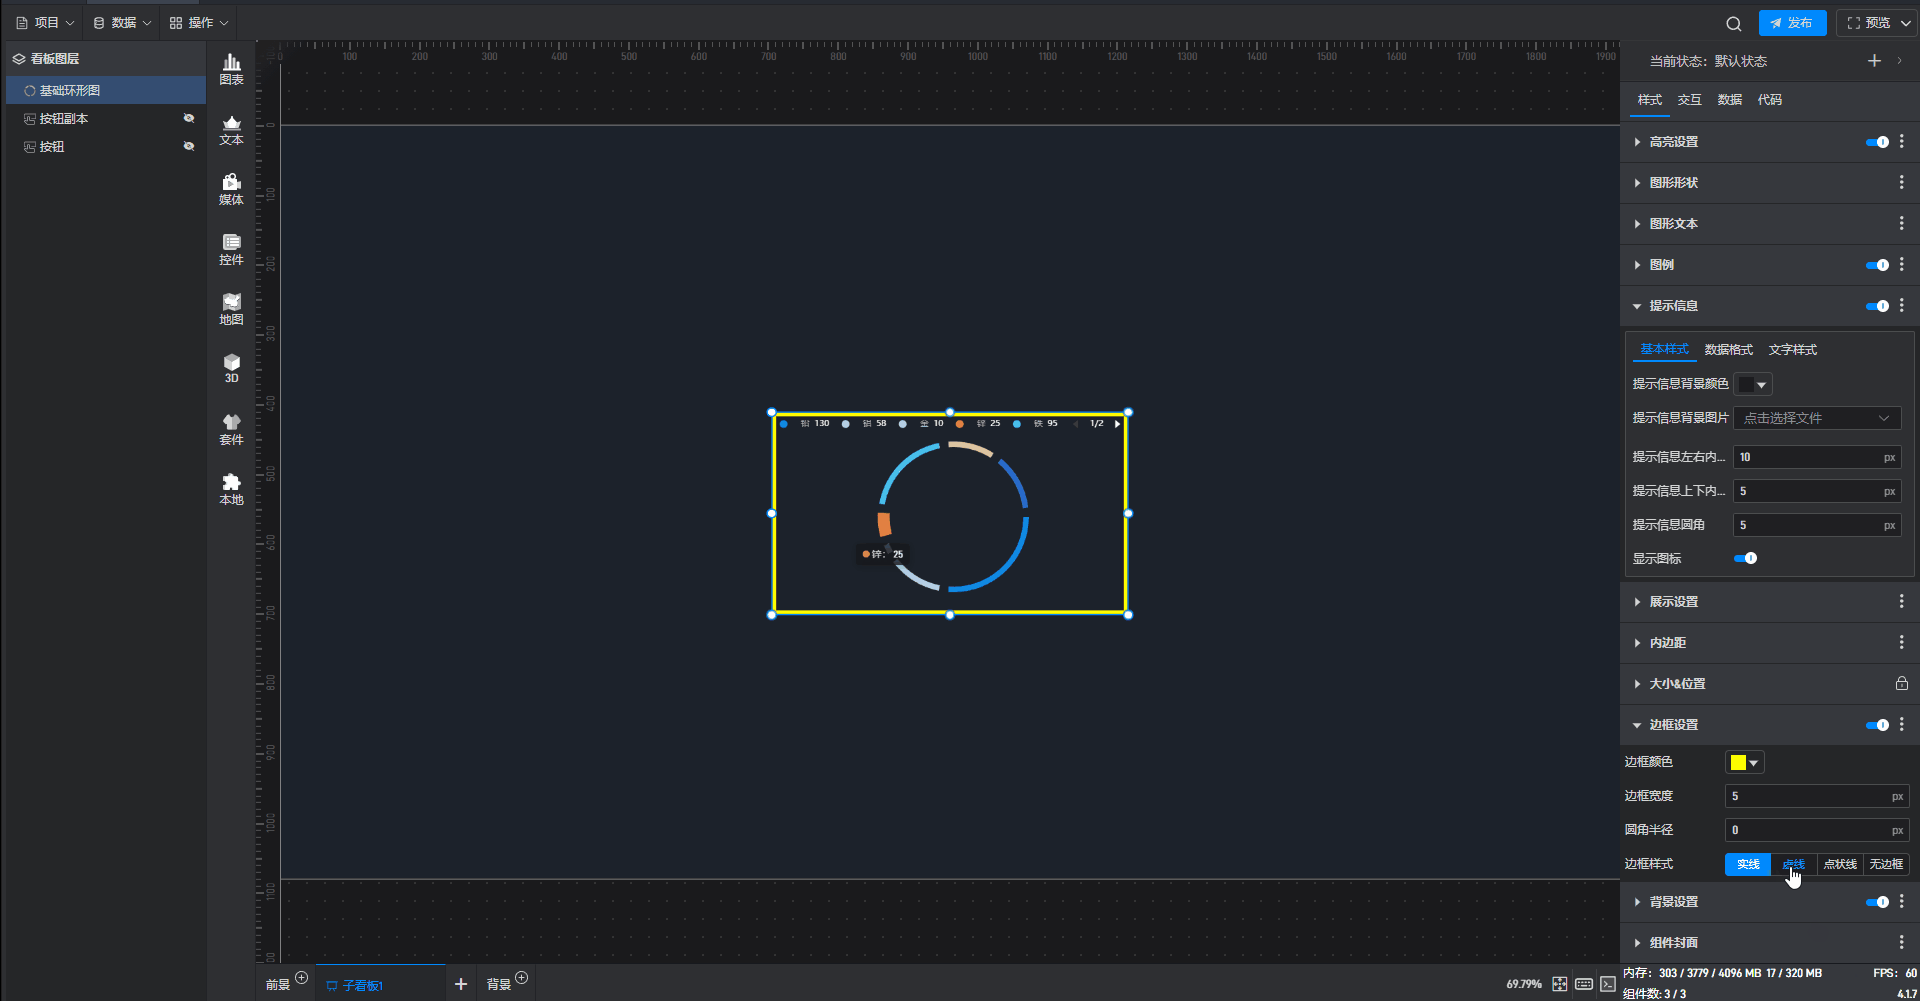1920x1001 pixels.
Task: Open the 图表 chart components icon
Action: [x=231, y=69]
